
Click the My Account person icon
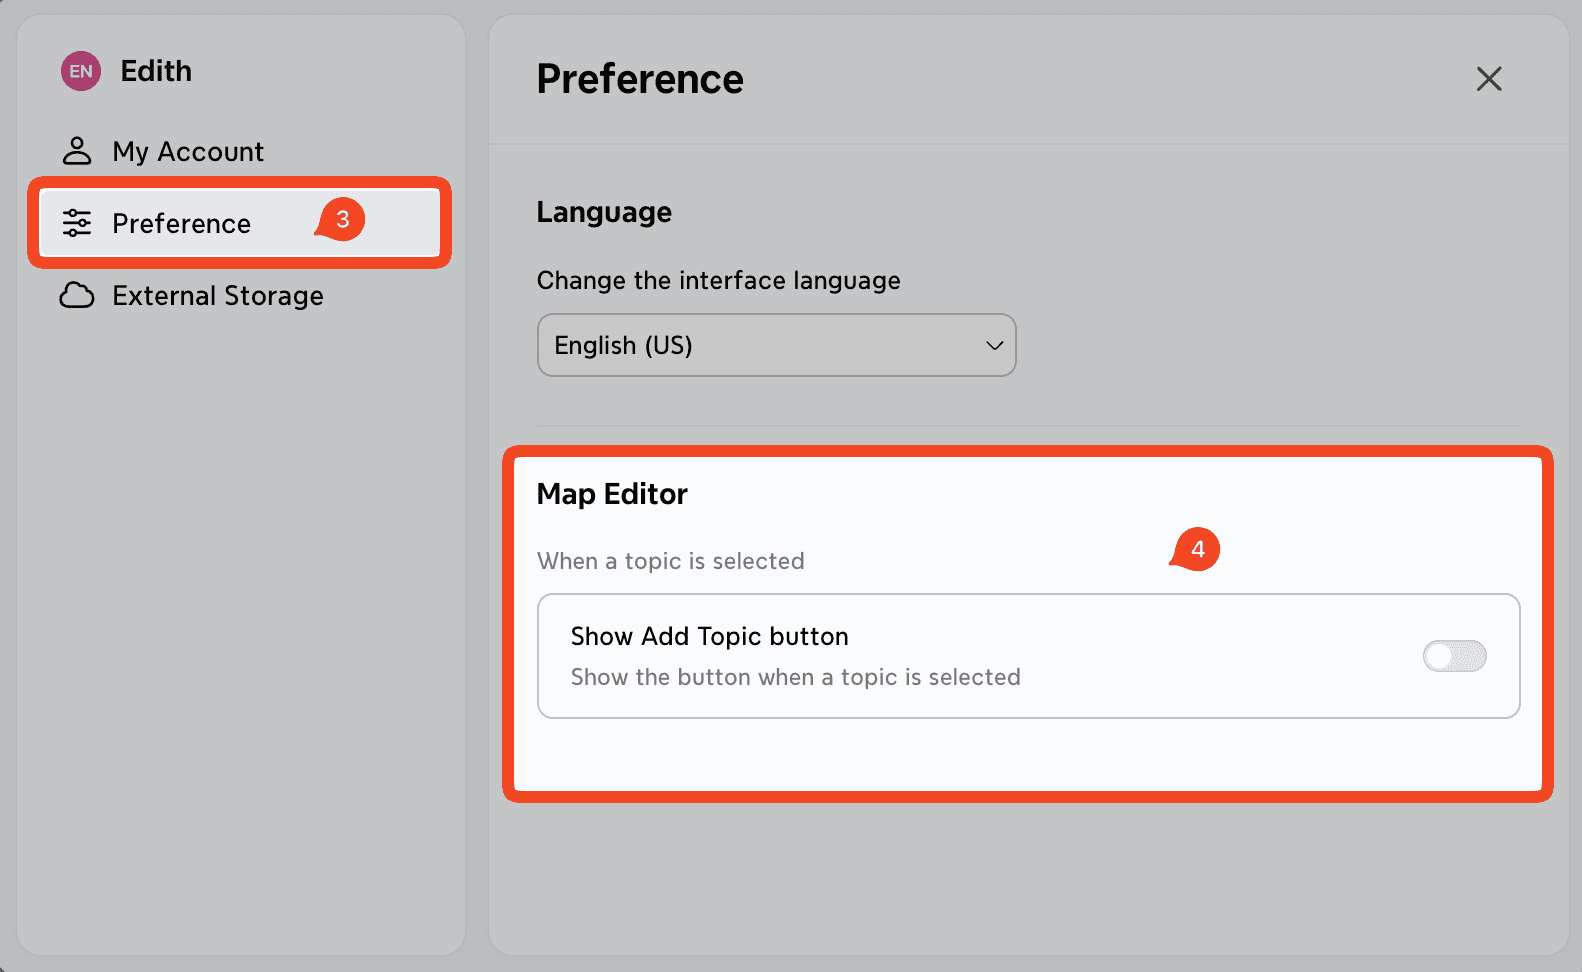pyautogui.click(x=77, y=151)
